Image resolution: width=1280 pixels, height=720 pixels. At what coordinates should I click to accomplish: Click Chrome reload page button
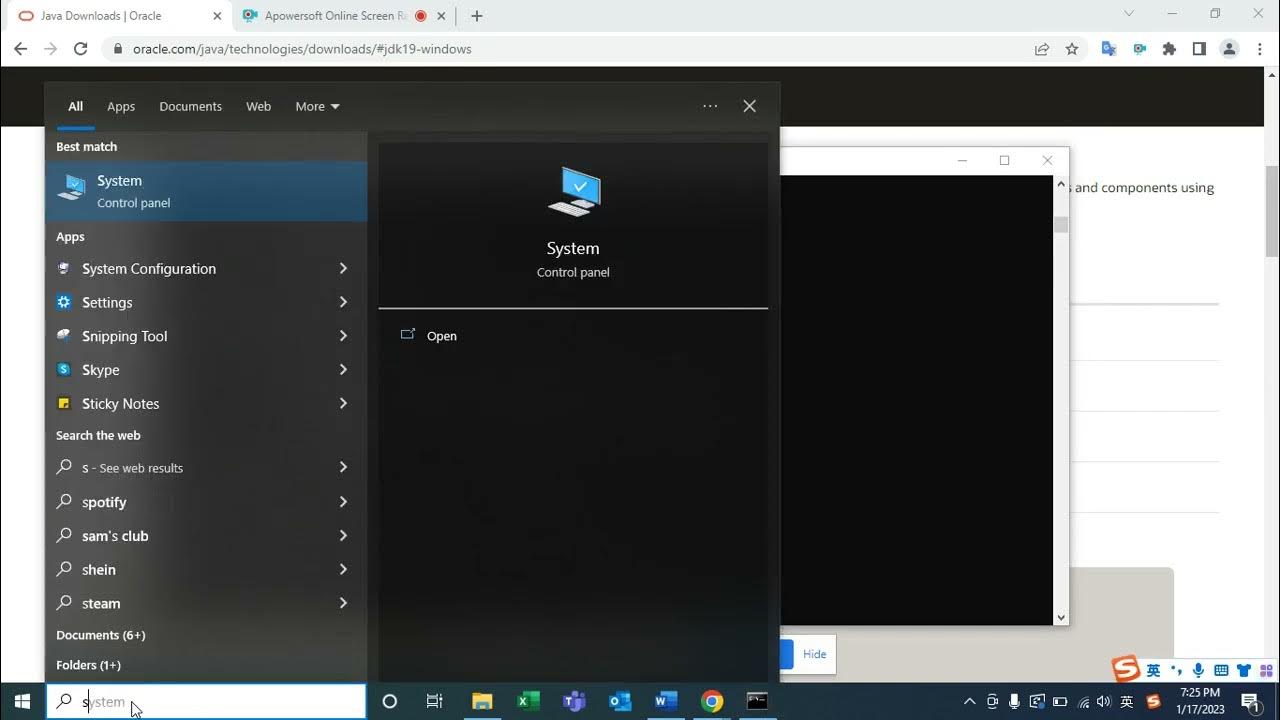pyautogui.click(x=81, y=49)
